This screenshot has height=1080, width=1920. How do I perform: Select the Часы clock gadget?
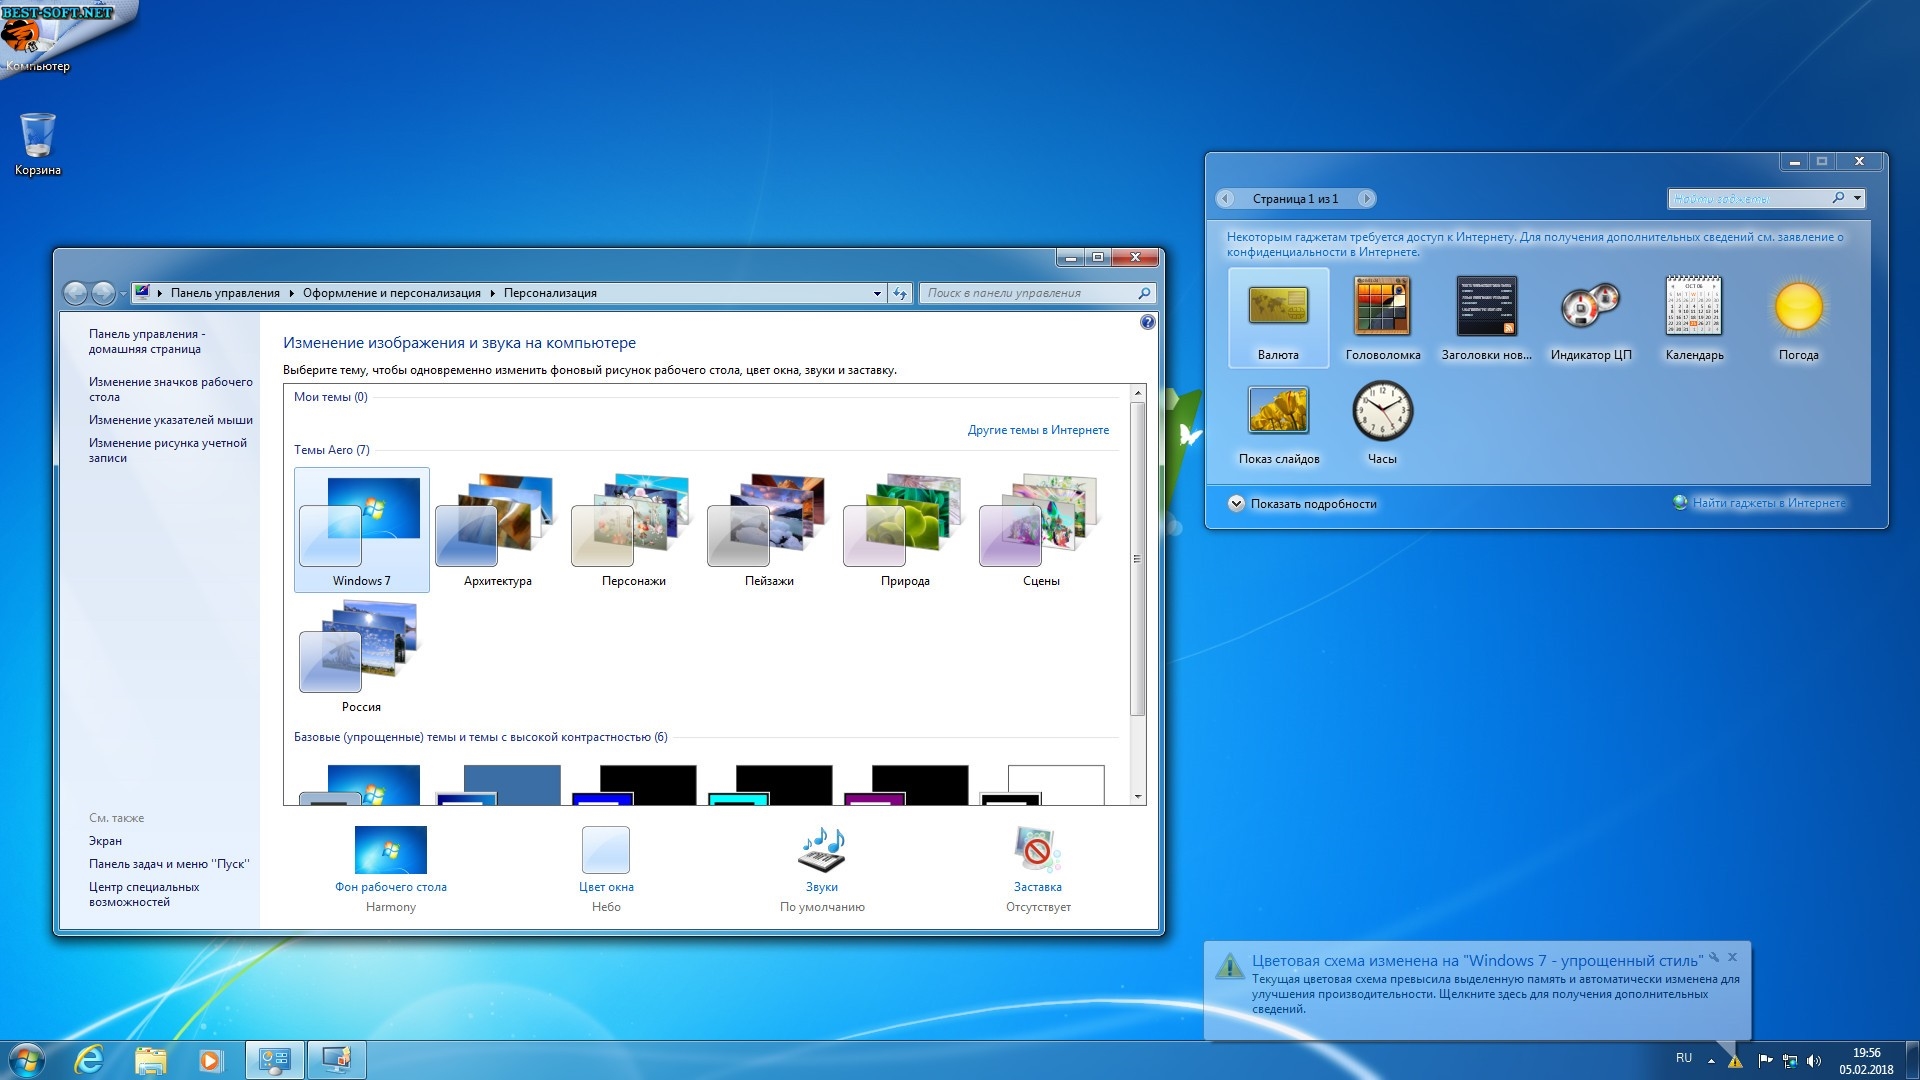tap(1382, 411)
